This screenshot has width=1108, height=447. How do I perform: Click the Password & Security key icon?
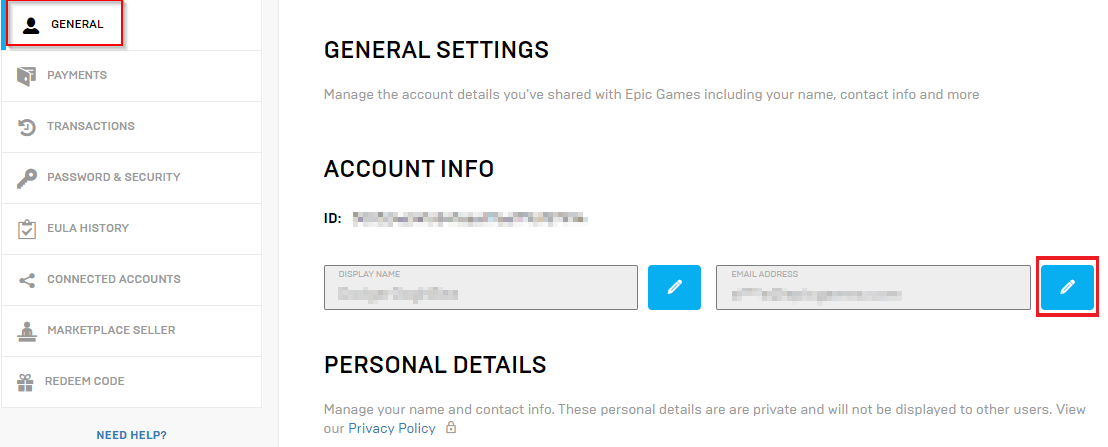27,178
